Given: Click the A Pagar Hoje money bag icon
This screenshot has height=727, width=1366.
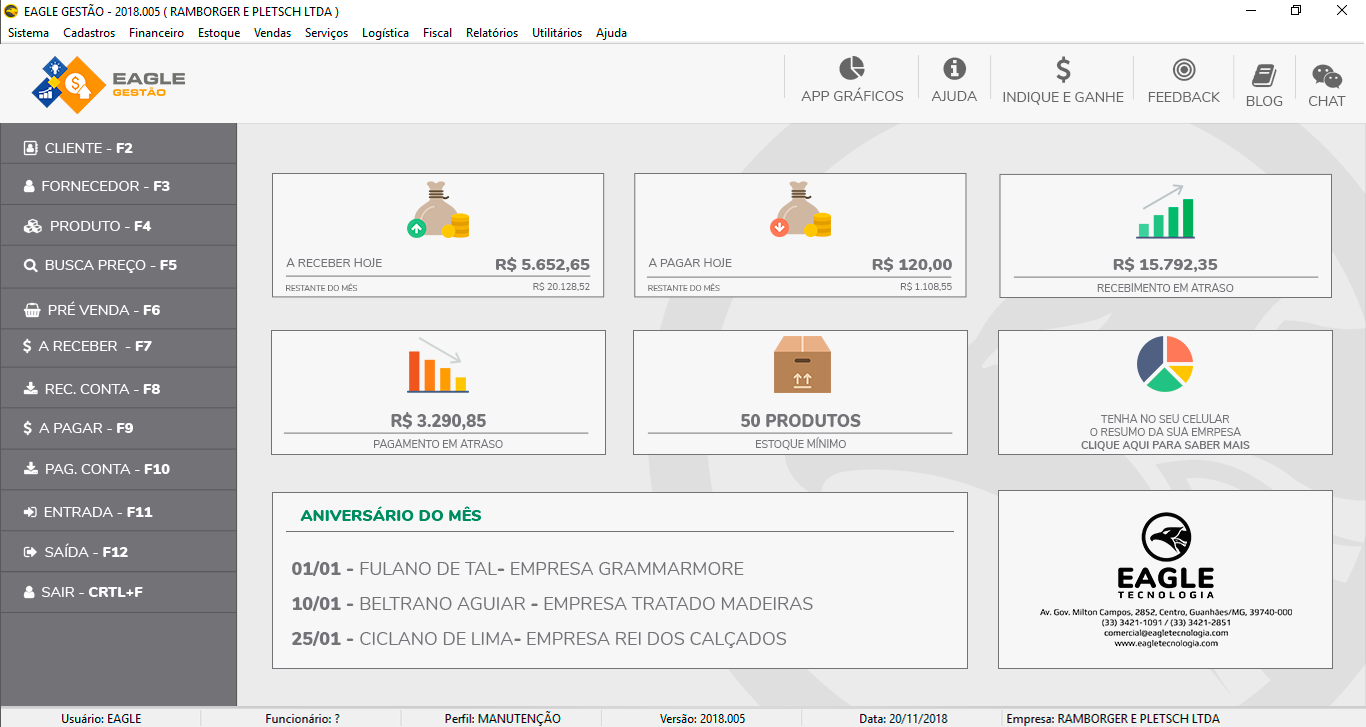Looking at the screenshot, I should point(800,210).
